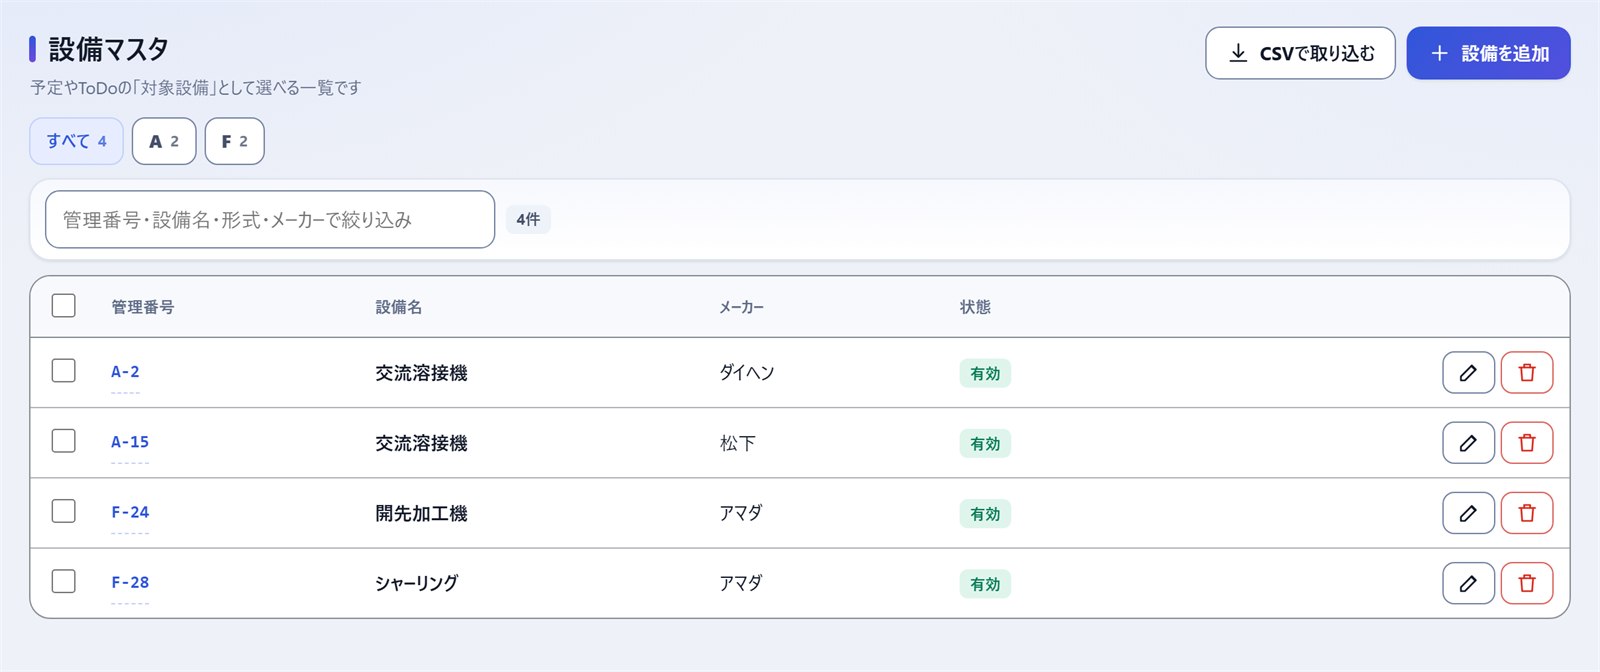Filter by the A 2 tab
This screenshot has width=1600, height=672.
(164, 141)
